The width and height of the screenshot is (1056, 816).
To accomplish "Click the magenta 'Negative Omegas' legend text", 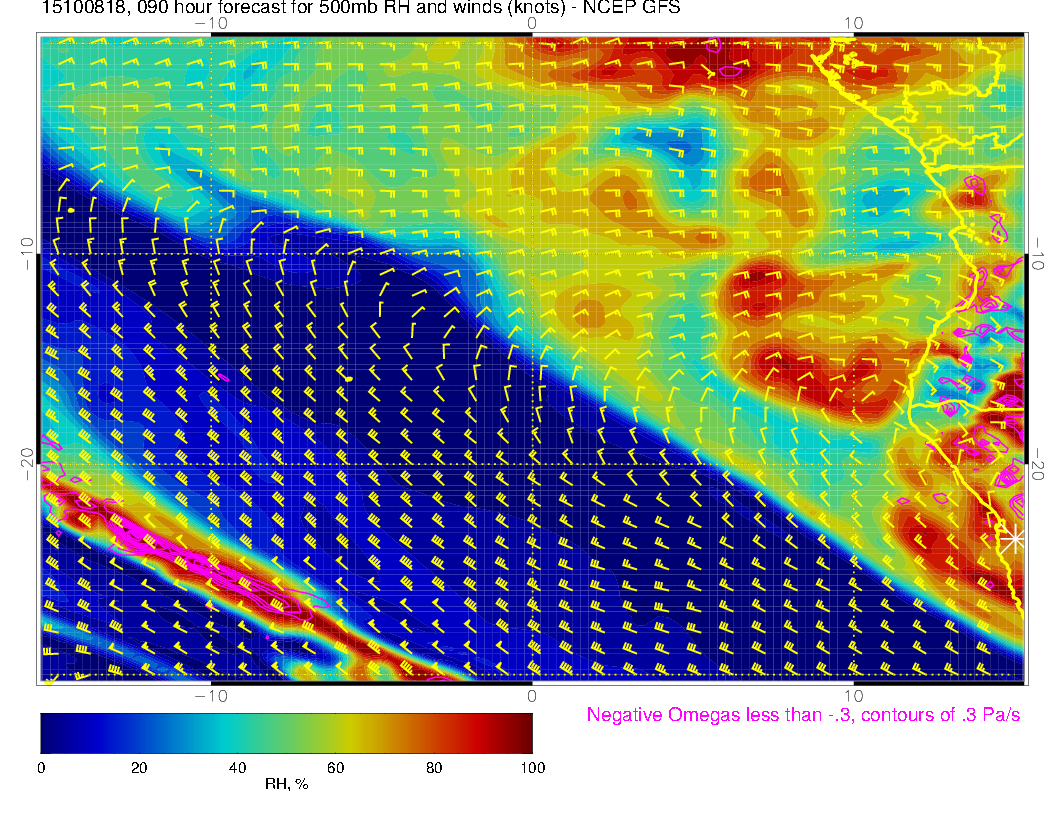I will (x=803, y=715).
